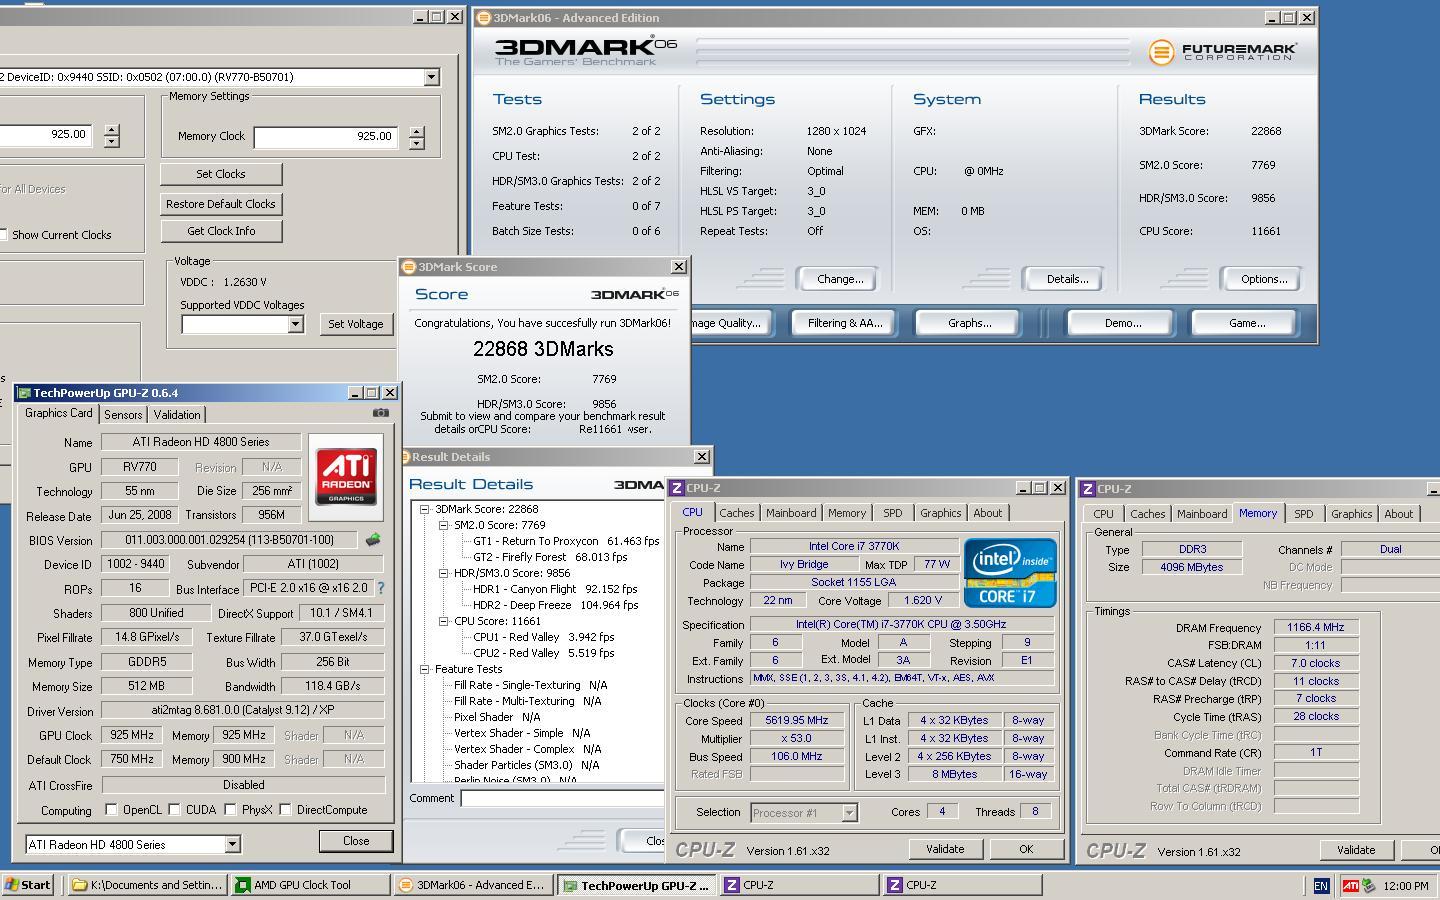Click the 22868 3DMarks score text

[543, 349]
